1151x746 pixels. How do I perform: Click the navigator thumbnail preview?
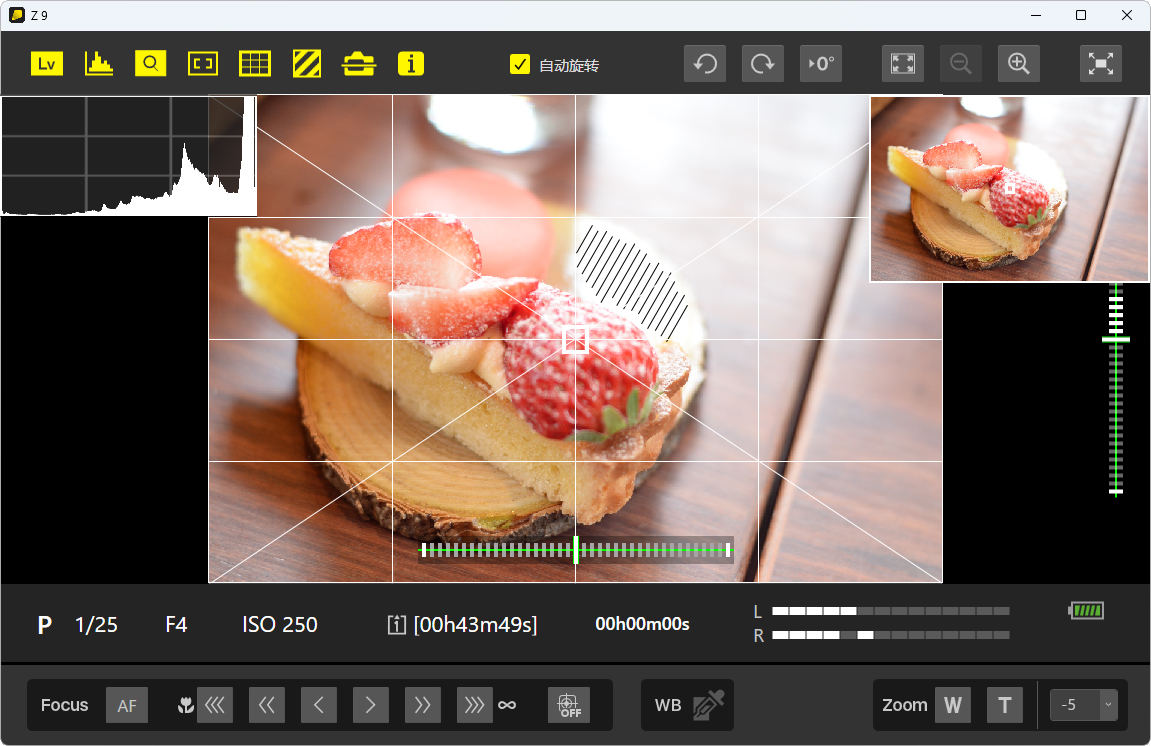click(x=1009, y=189)
